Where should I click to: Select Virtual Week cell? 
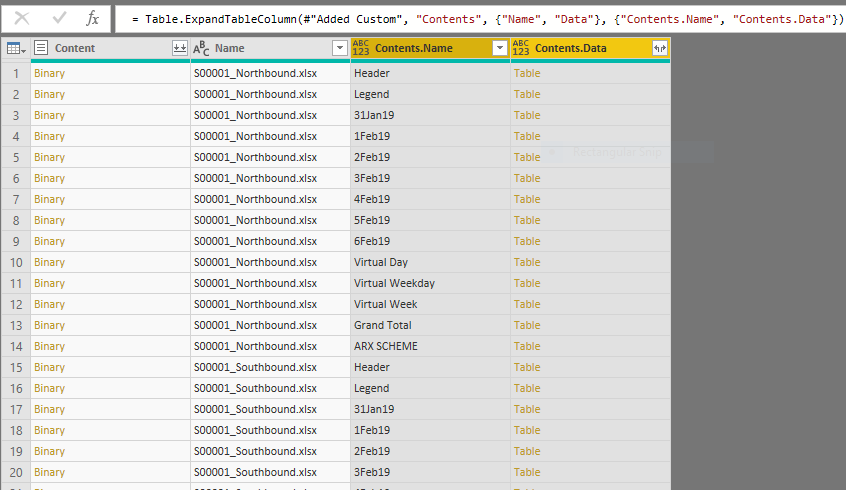tap(430, 304)
